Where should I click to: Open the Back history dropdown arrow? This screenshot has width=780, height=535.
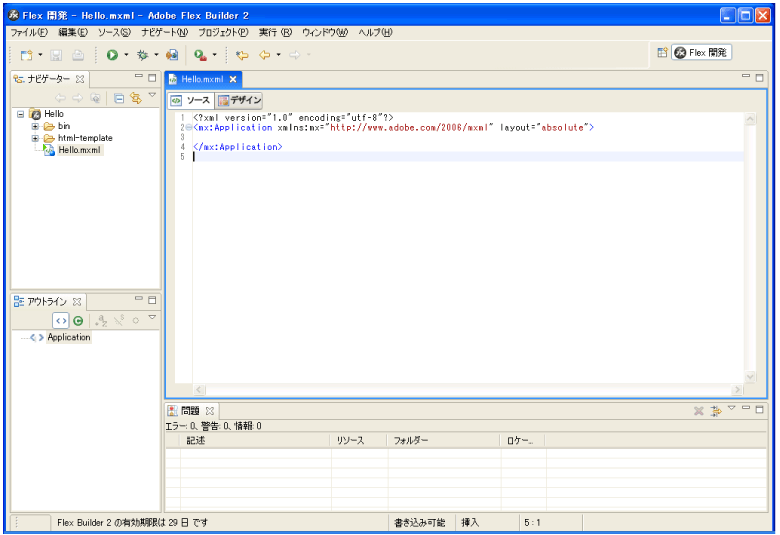(x=278, y=55)
